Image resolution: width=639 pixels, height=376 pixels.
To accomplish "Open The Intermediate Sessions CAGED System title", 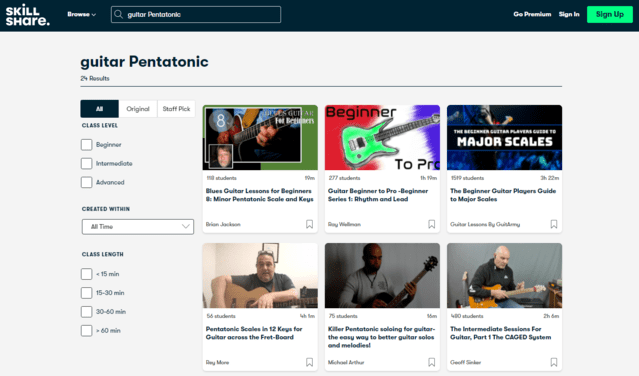I will (x=500, y=333).
